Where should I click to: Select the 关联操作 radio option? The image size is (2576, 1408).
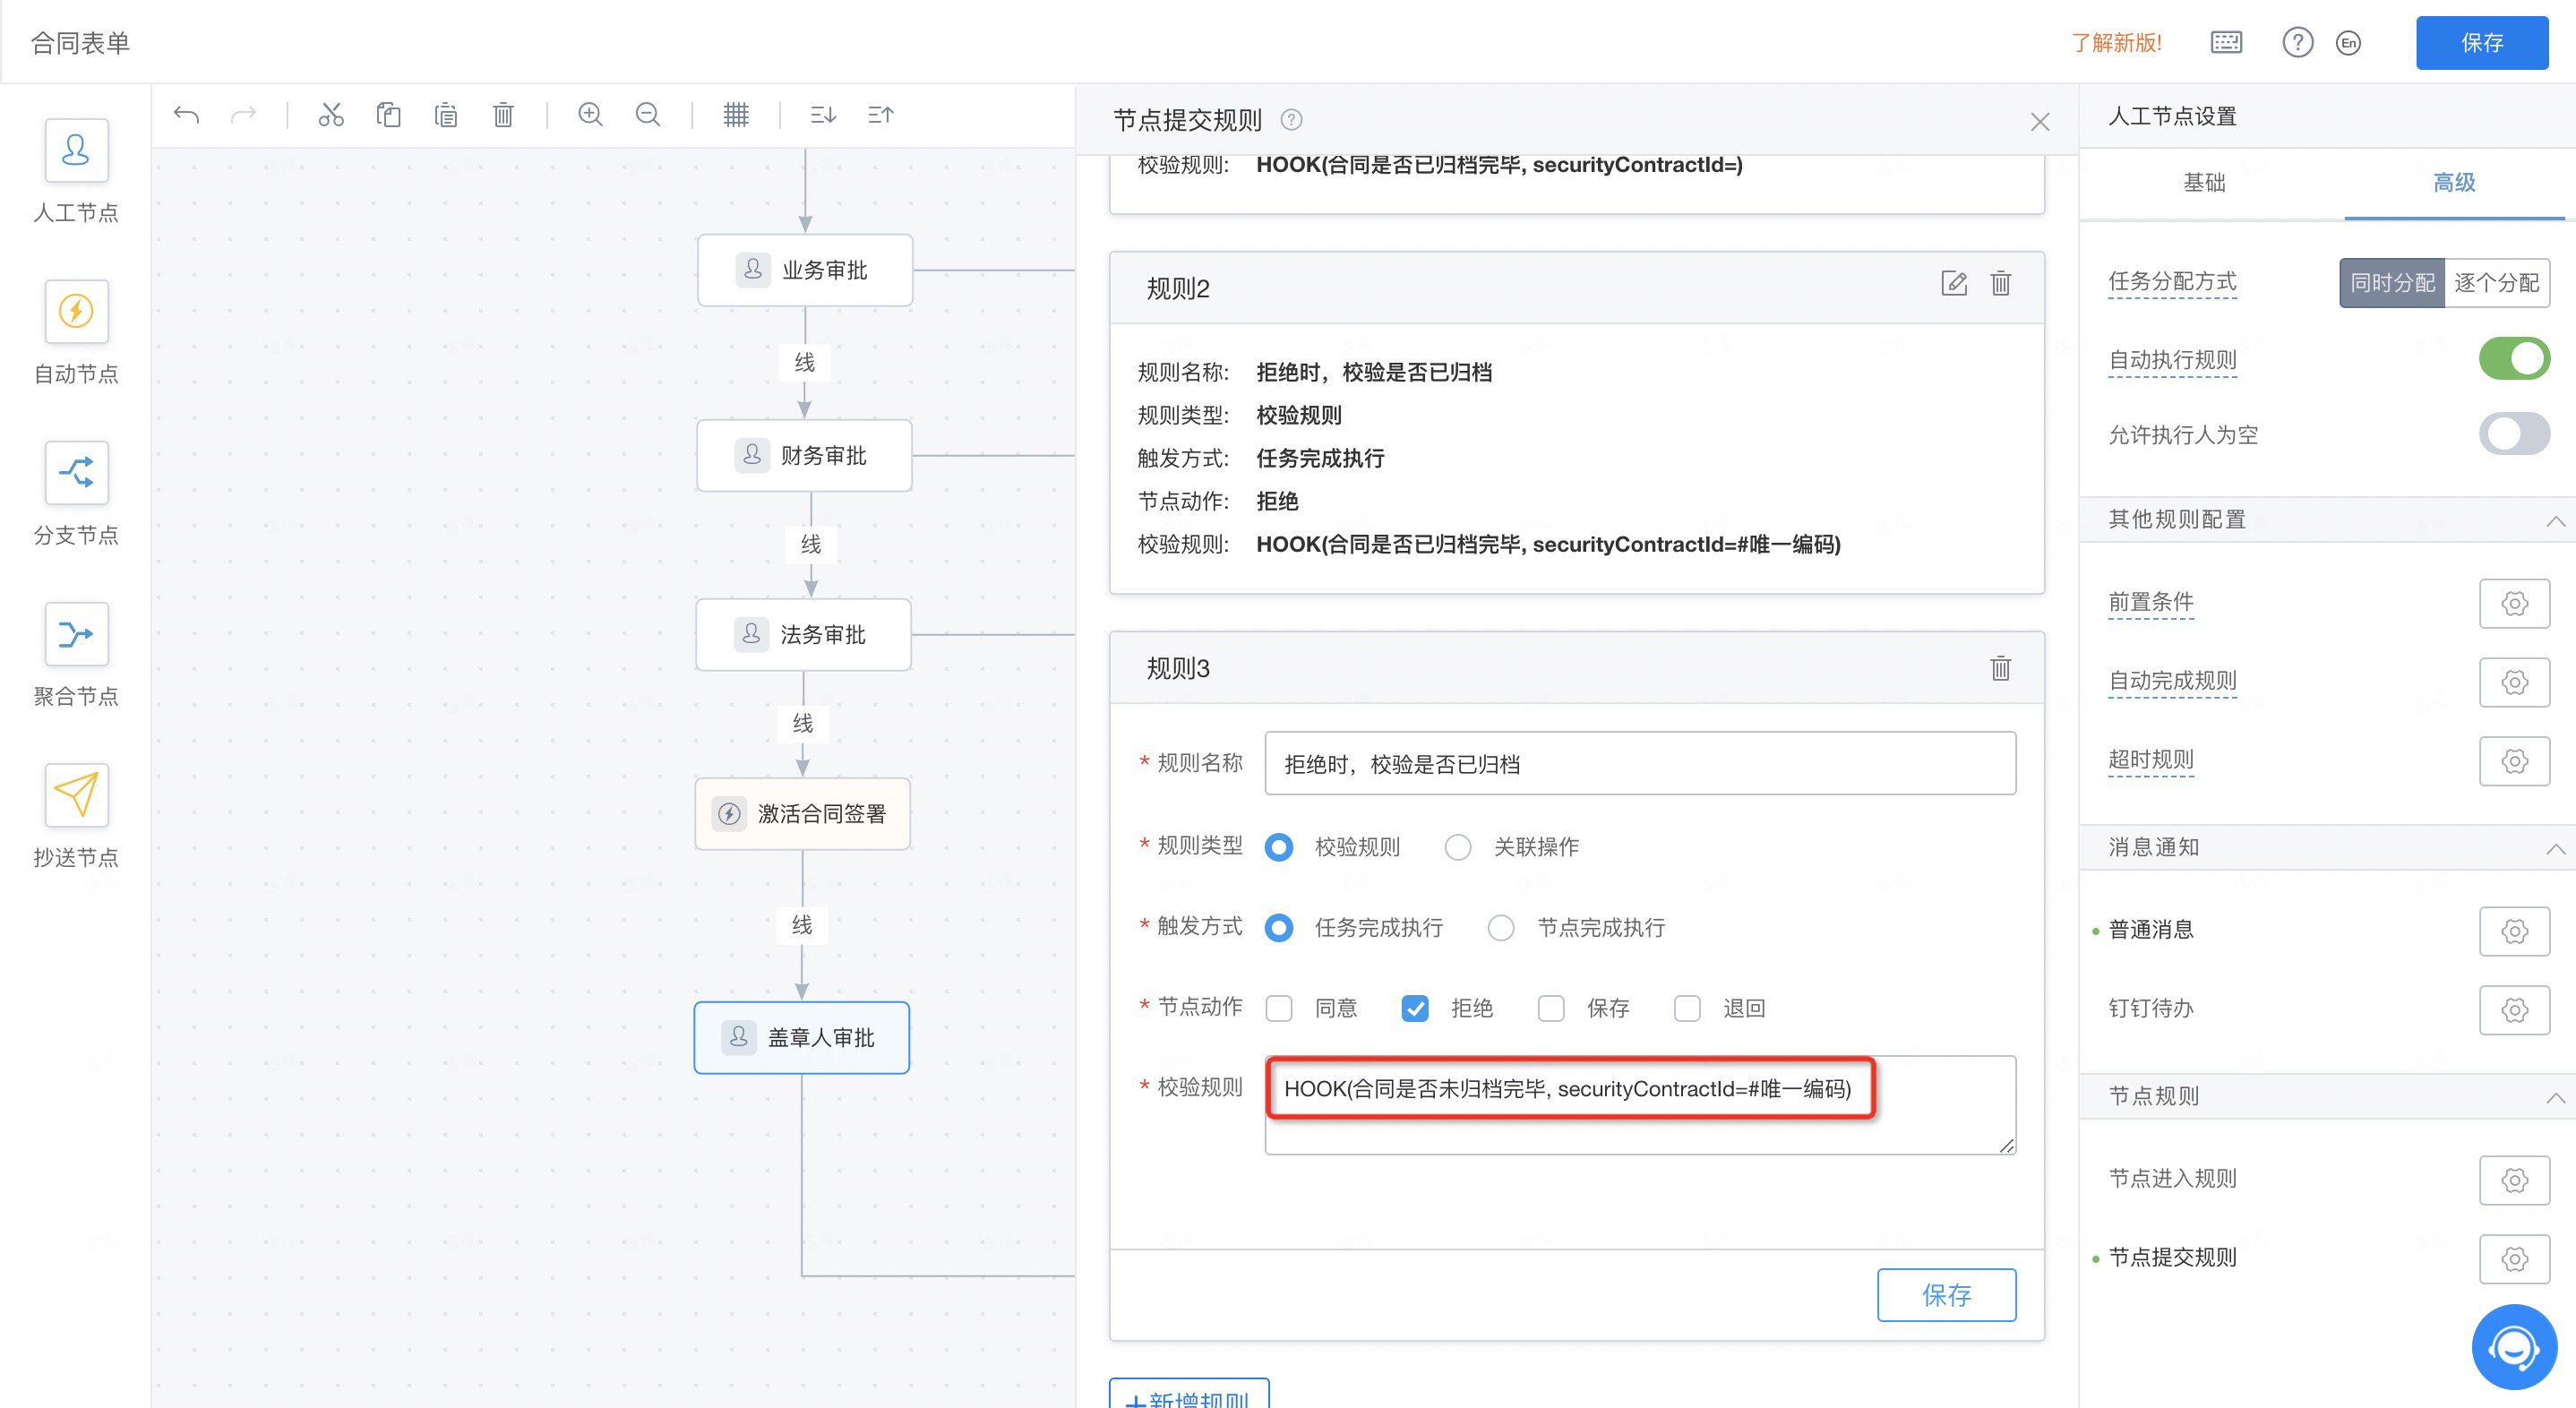[1458, 847]
